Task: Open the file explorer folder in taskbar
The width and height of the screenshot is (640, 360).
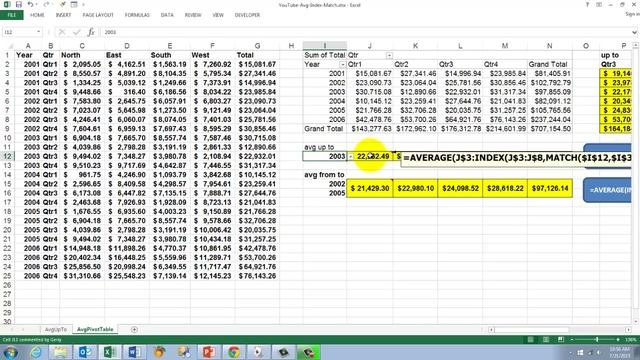Action: point(60,352)
